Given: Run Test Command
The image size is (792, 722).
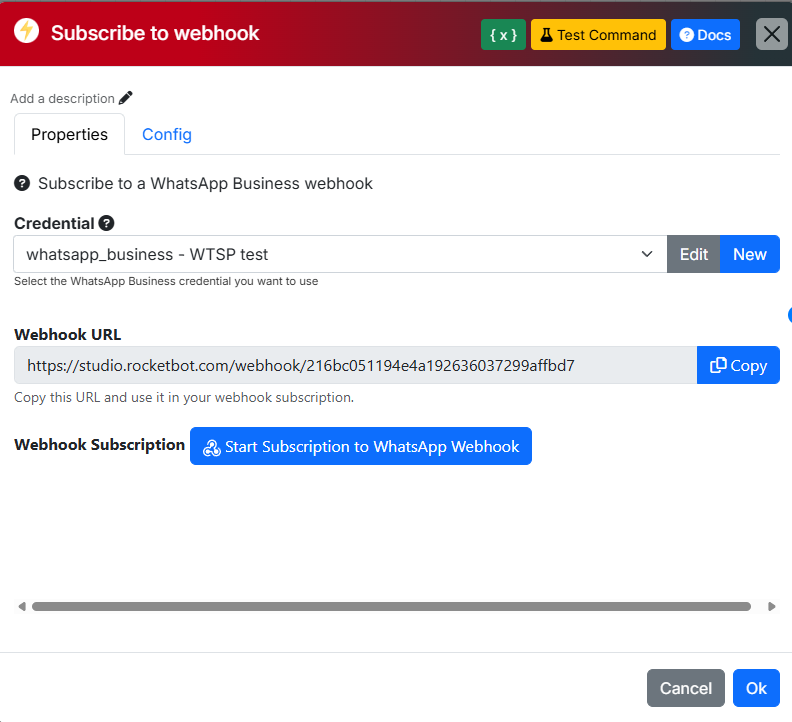Looking at the screenshot, I should [x=598, y=35].
